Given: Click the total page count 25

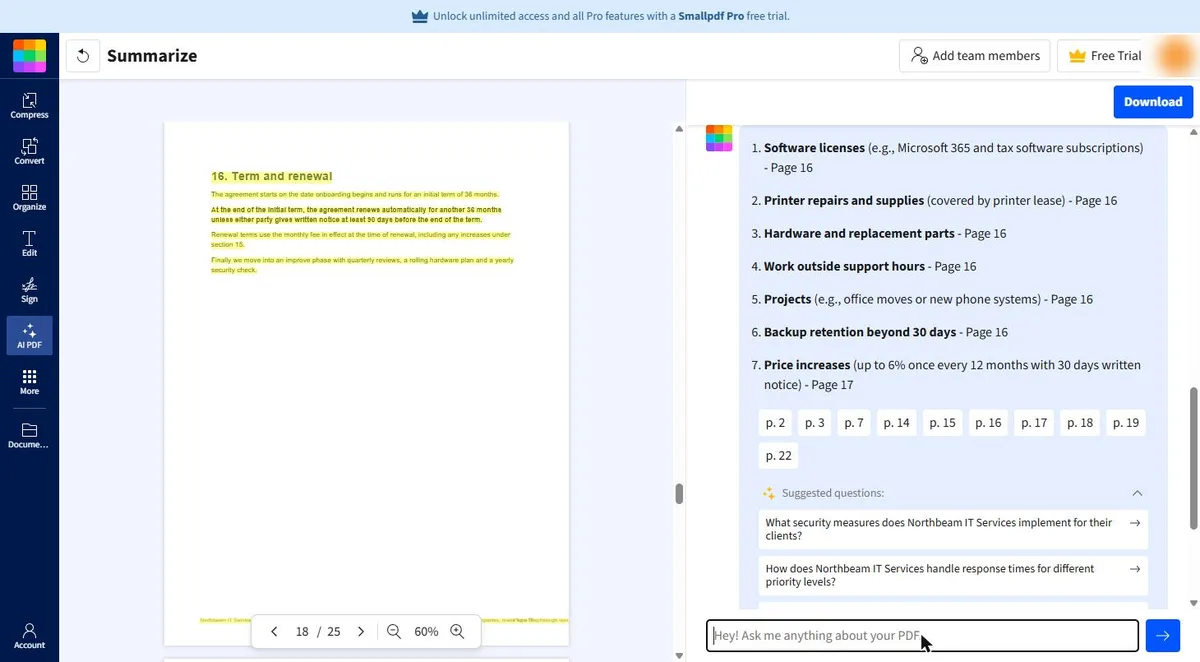Looking at the screenshot, I should pos(334,632).
